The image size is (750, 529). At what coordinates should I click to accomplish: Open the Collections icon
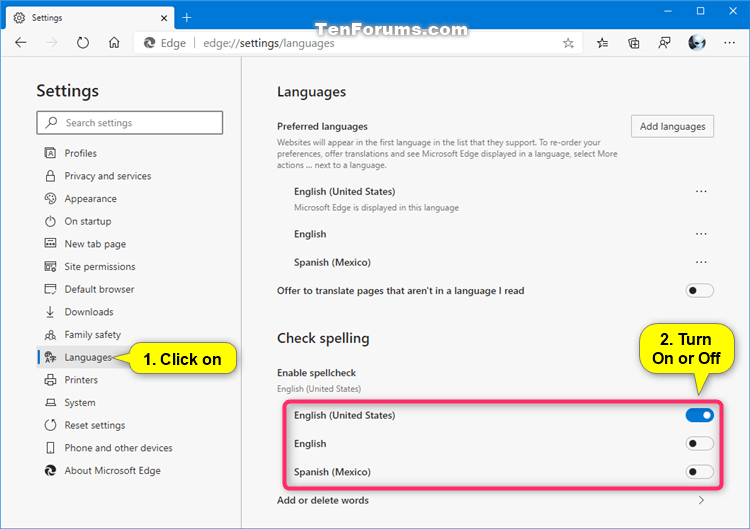pyautogui.click(x=633, y=43)
